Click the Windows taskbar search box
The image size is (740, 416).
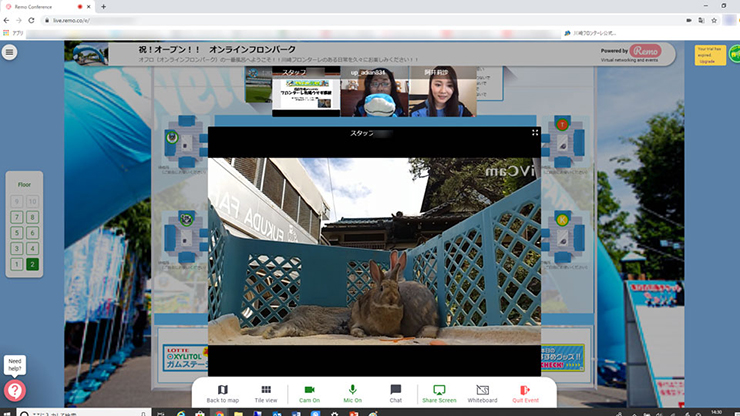(84, 414)
